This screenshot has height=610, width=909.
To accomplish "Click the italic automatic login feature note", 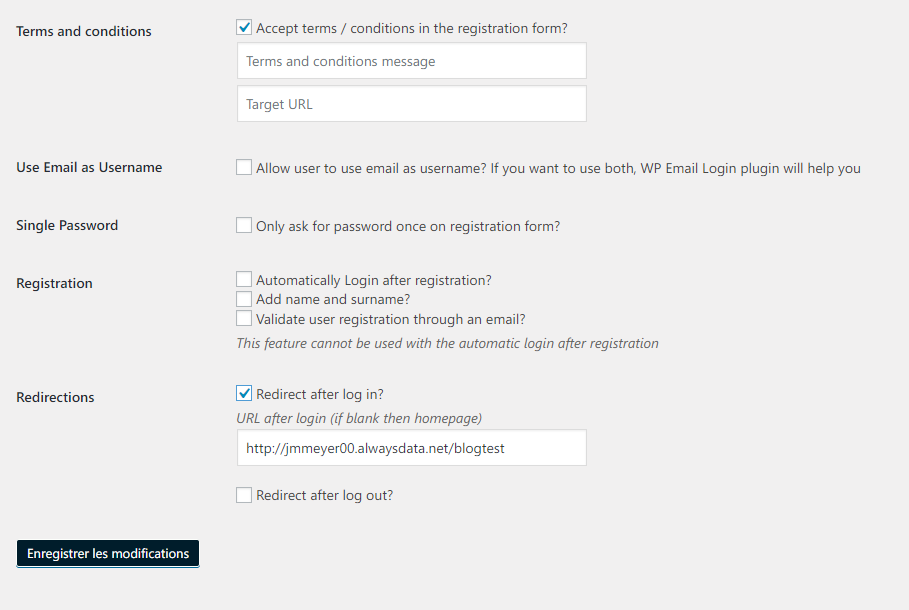I will (x=448, y=343).
